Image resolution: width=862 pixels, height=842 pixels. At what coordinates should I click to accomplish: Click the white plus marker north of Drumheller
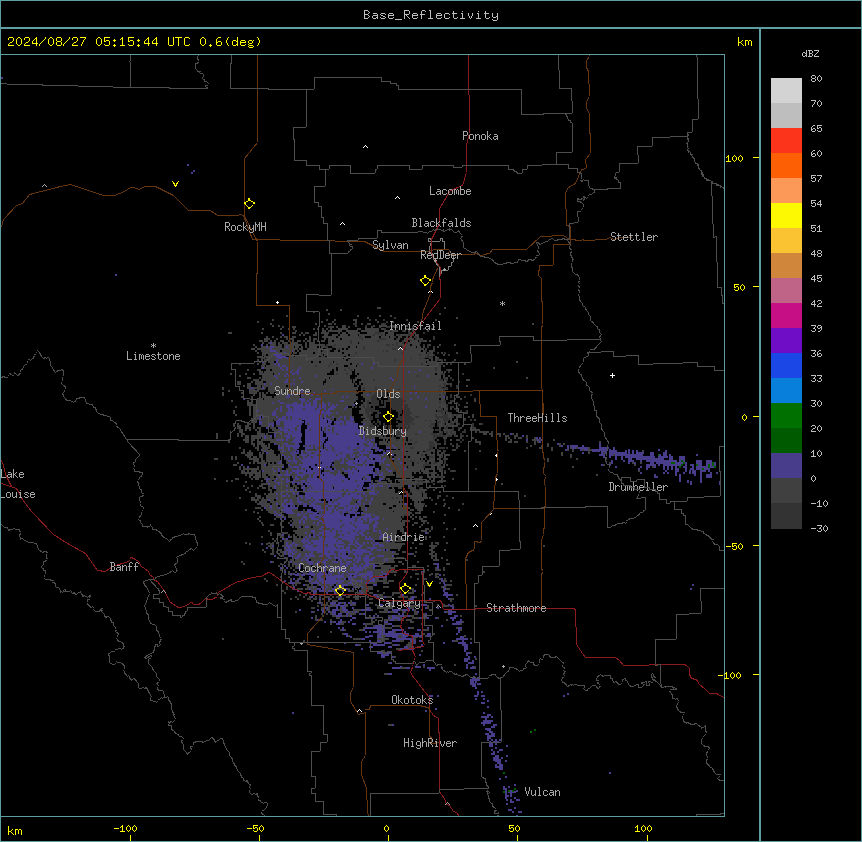tap(612, 375)
